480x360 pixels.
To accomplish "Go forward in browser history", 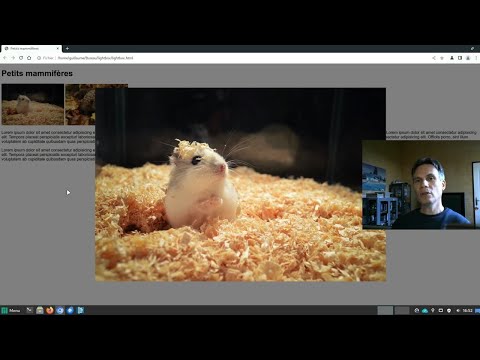I will (13, 58).
